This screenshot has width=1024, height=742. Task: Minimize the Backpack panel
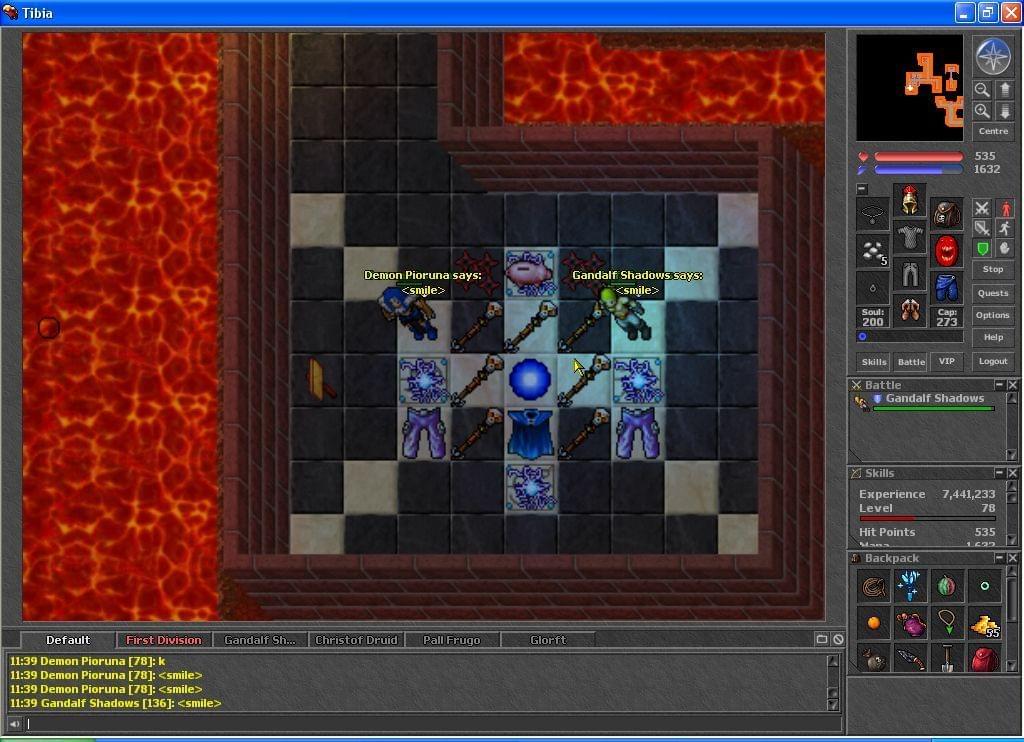[x=999, y=558]
